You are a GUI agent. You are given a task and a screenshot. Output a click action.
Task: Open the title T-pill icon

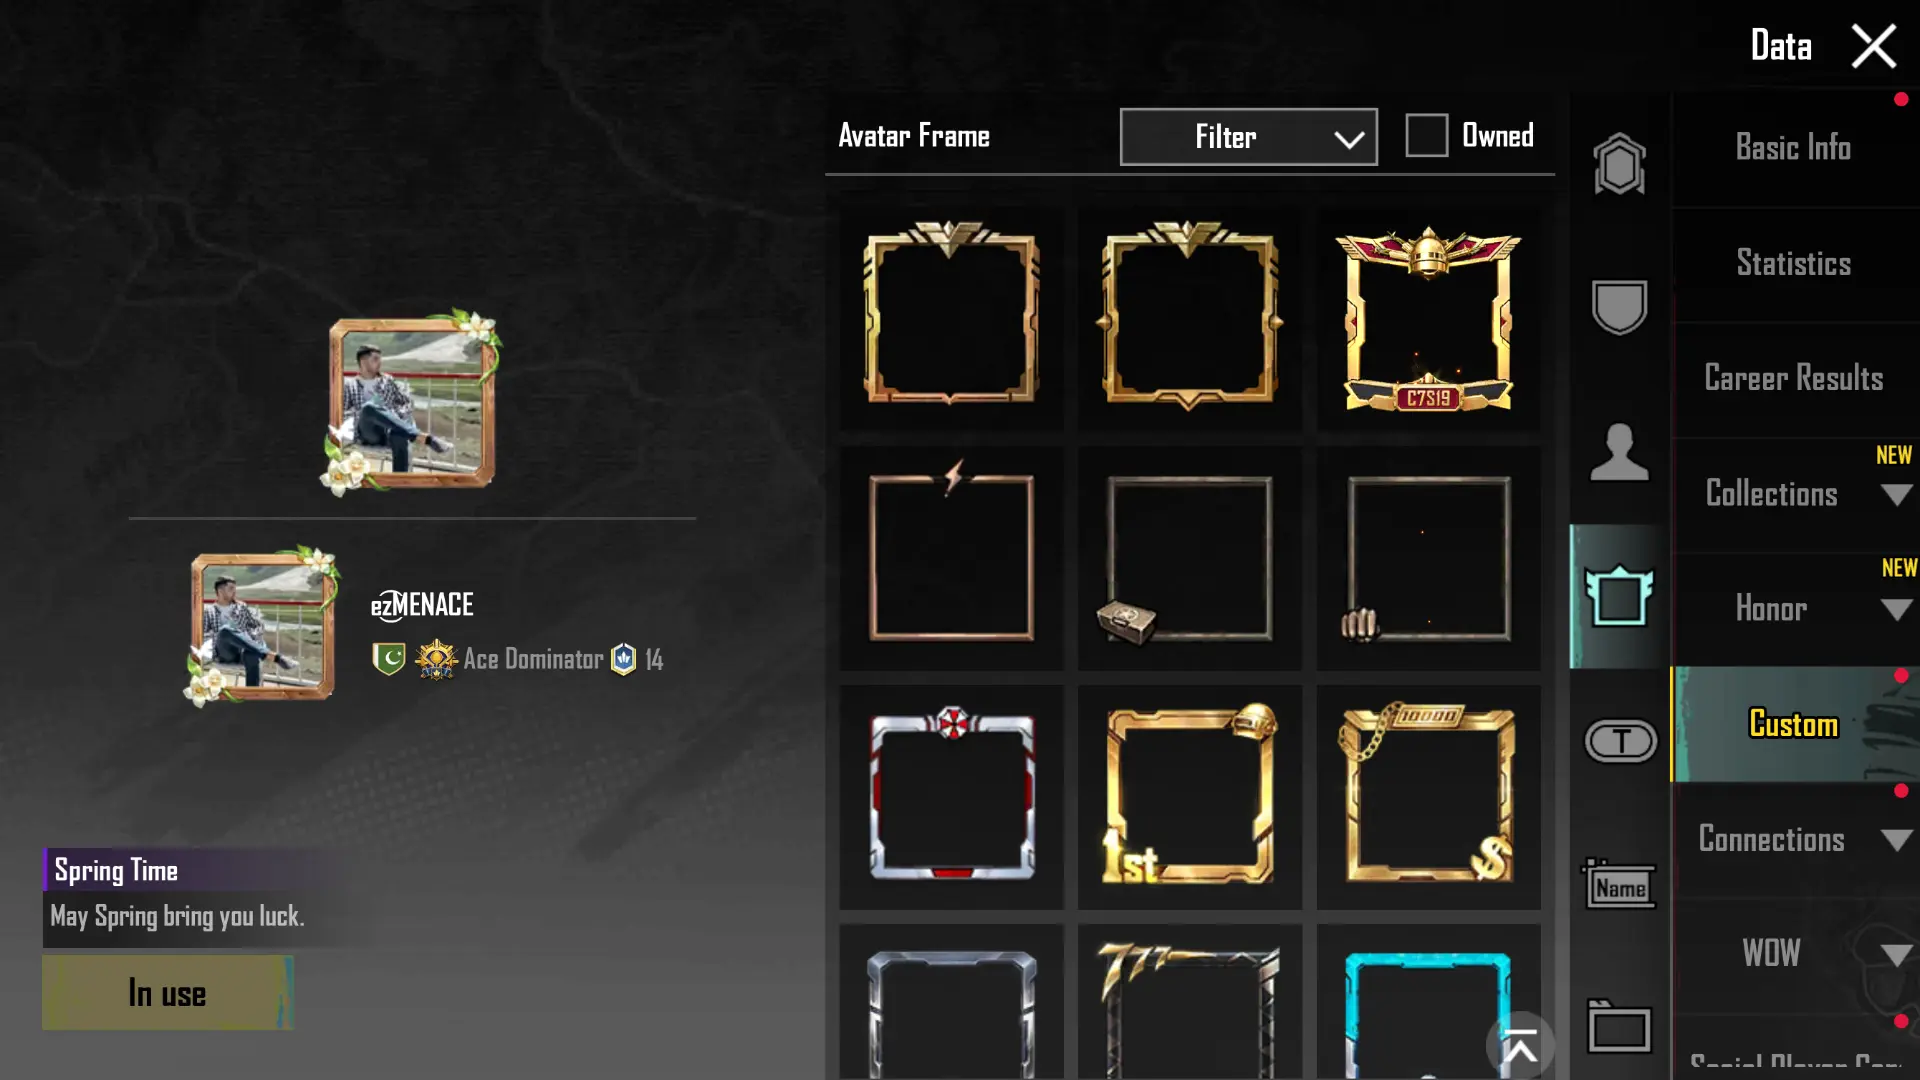coord(1620,741)
